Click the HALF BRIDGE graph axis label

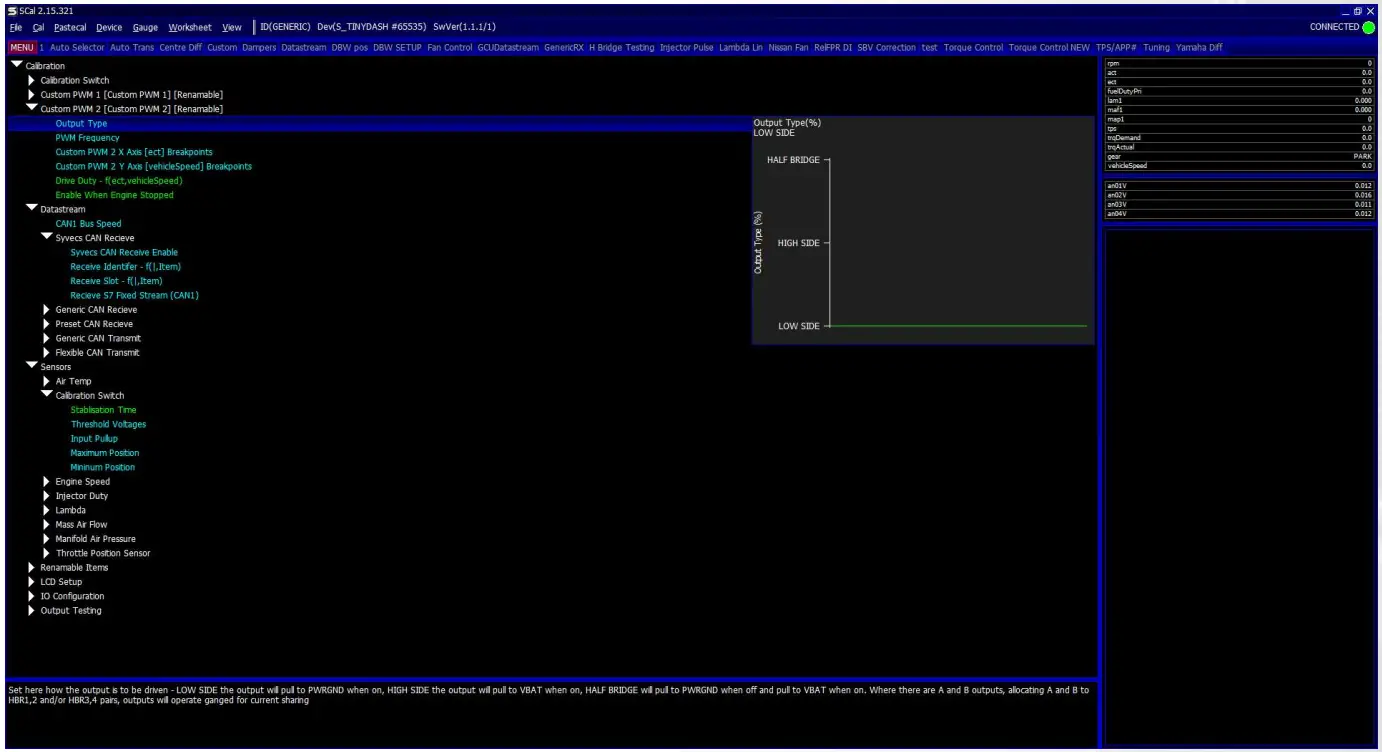point(793,160)
